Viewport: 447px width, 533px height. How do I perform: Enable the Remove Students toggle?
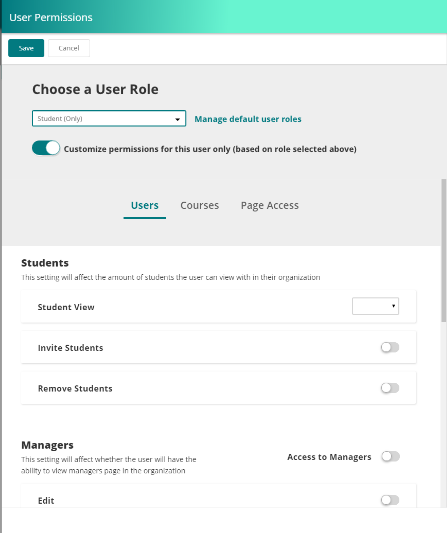pos(390,388)
